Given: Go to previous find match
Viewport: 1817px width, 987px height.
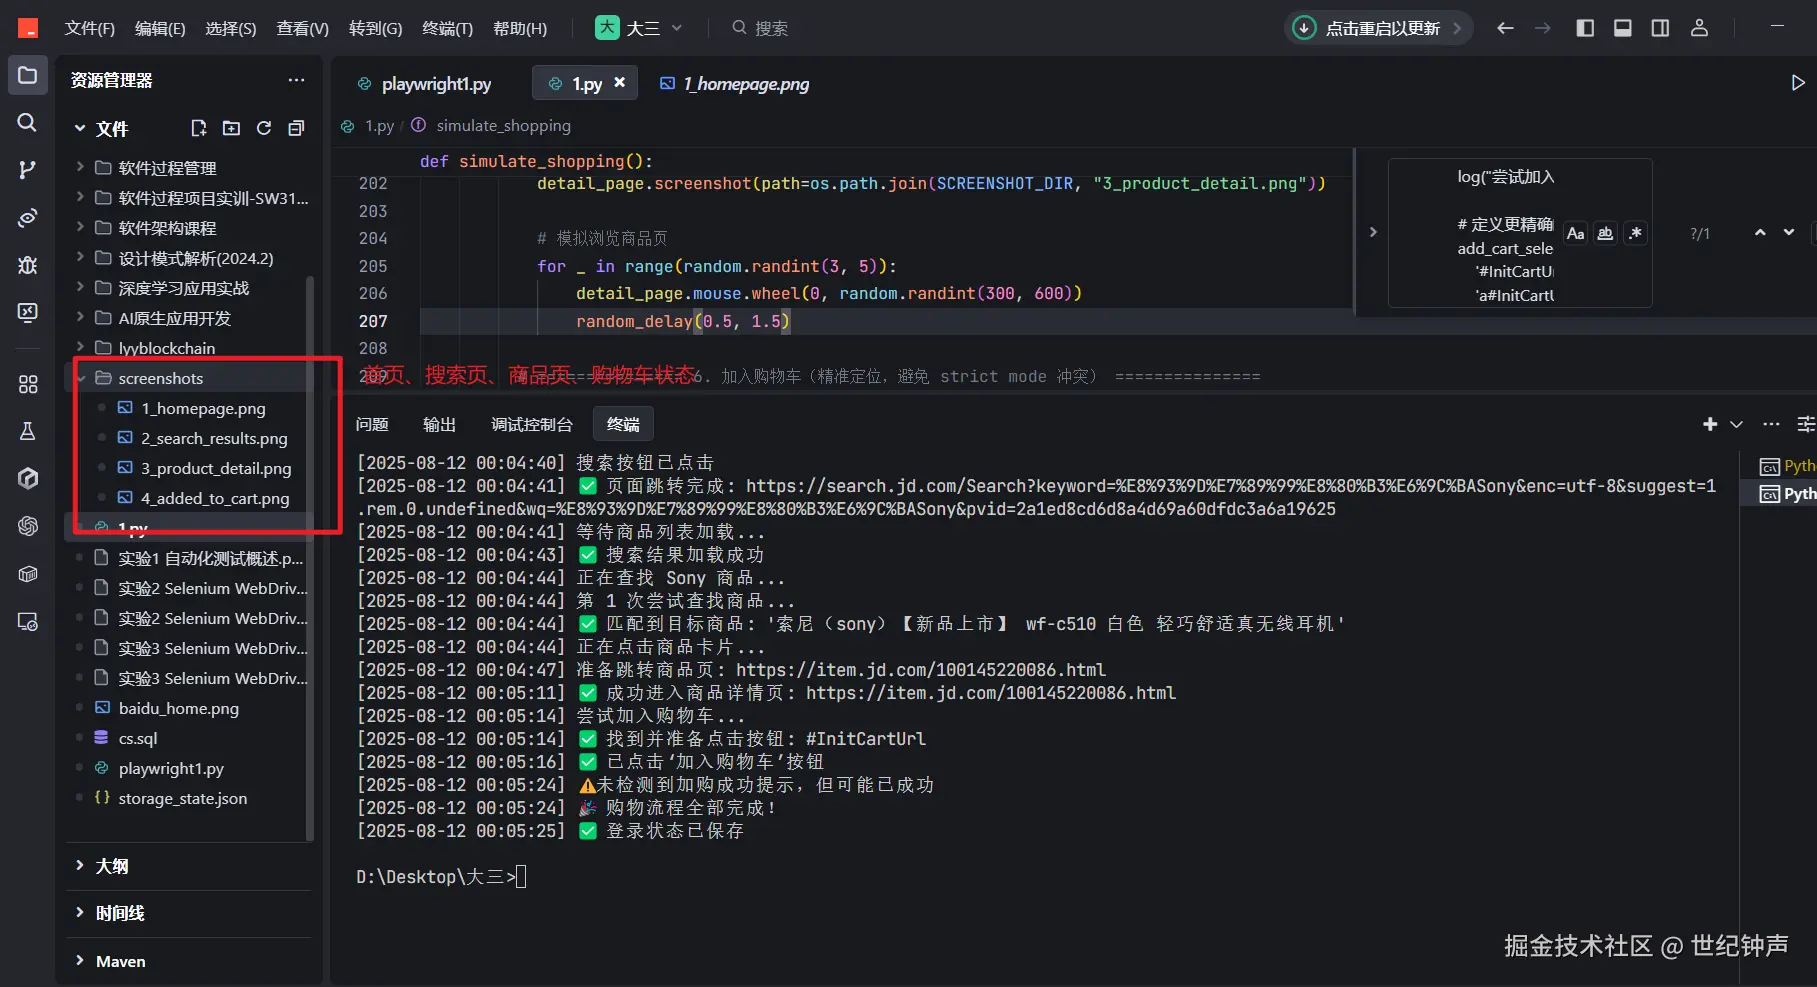Looking at the screenshot, I should point(1760,233).
